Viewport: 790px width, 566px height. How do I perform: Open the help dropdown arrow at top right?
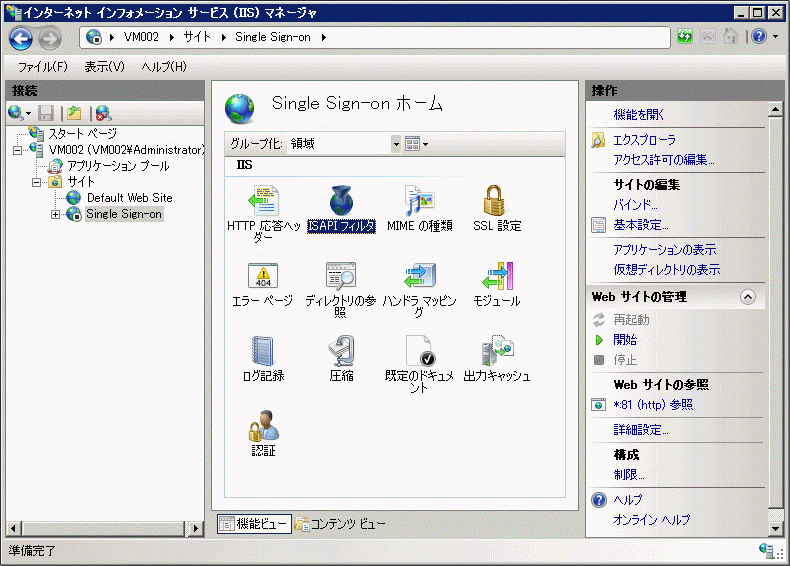point(776,36)
